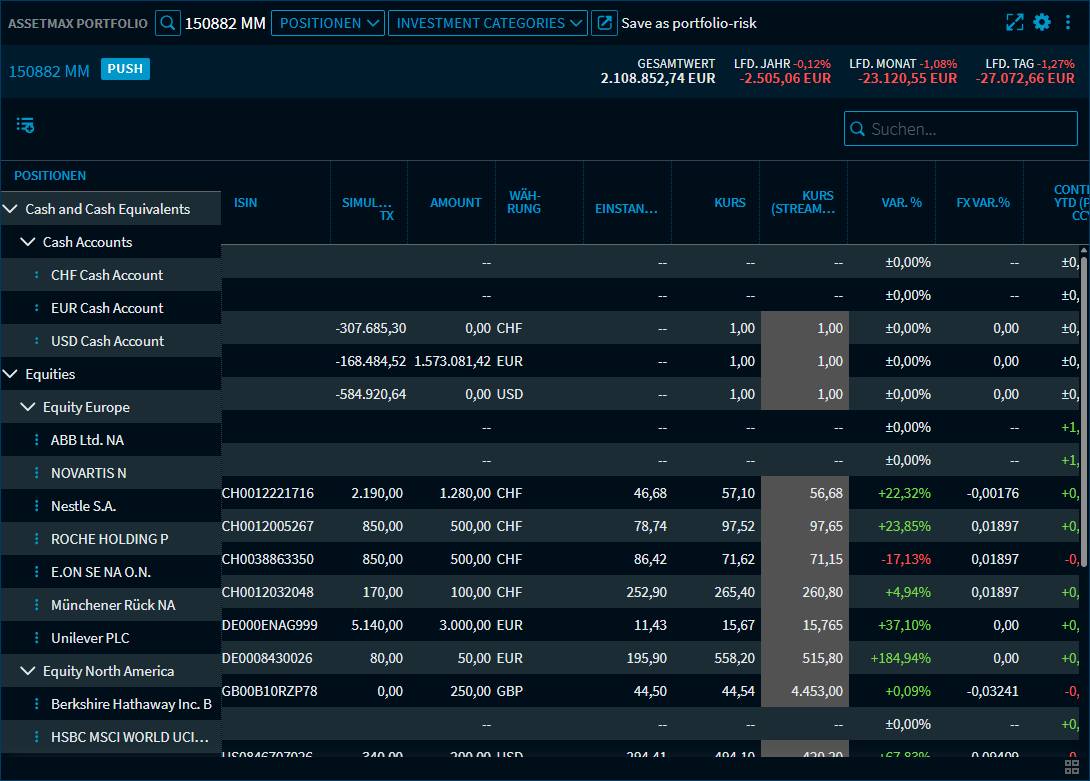This screenshot has height=781, width=1090.
Task: Toggle PUSH mode for the portfolio
Action: pos(125,69)
